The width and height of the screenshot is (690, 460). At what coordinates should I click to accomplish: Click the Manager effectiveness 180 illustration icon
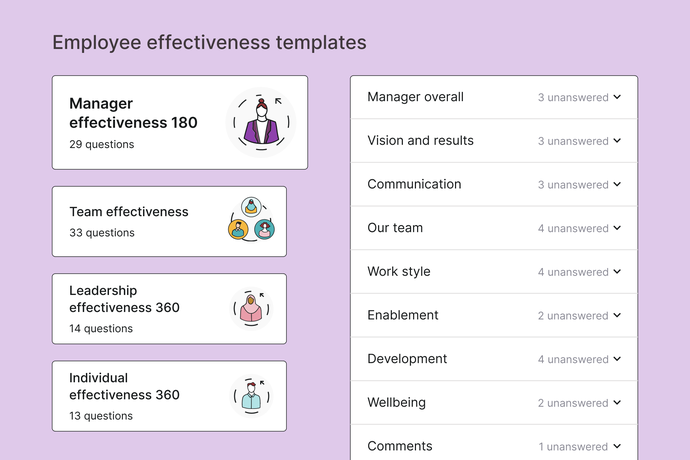[261, 122]
